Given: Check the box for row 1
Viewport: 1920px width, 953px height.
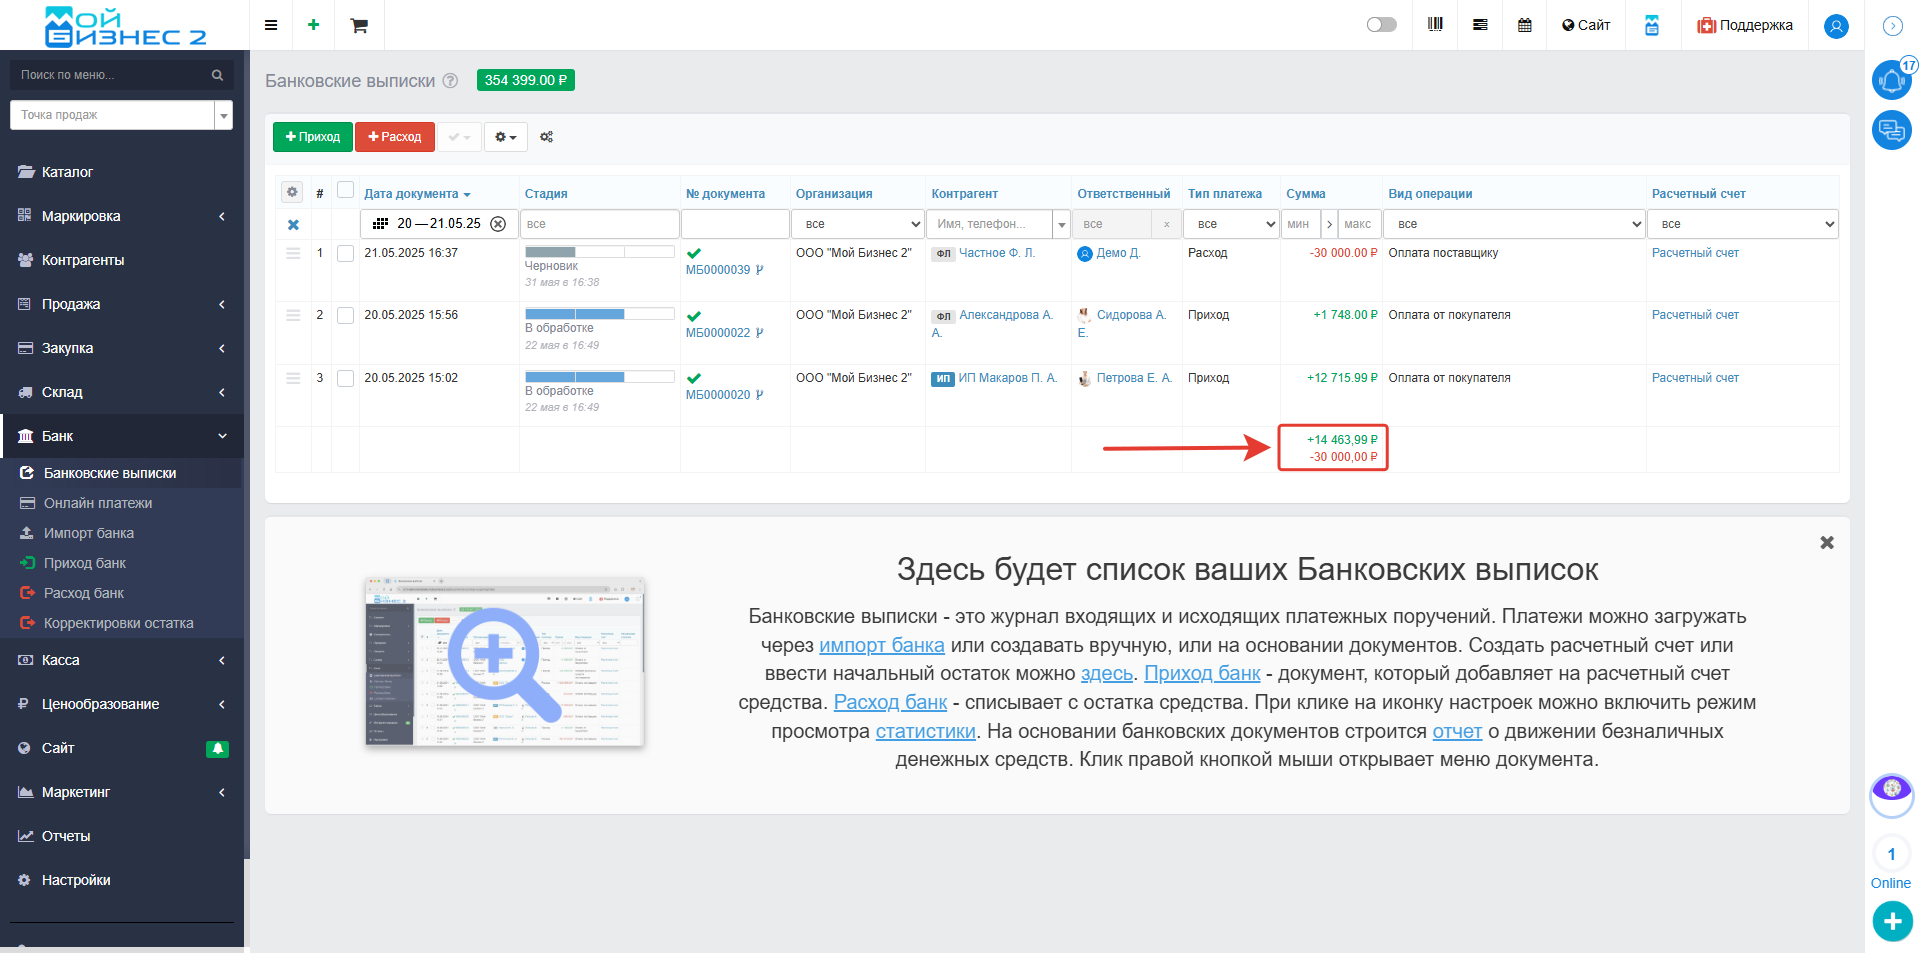Looking at the screenshot, I should coord(346,254).
